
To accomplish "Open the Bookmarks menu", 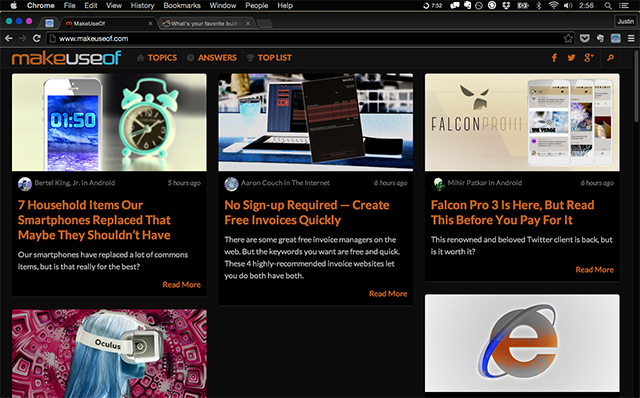I will click(x=182, y=6).
